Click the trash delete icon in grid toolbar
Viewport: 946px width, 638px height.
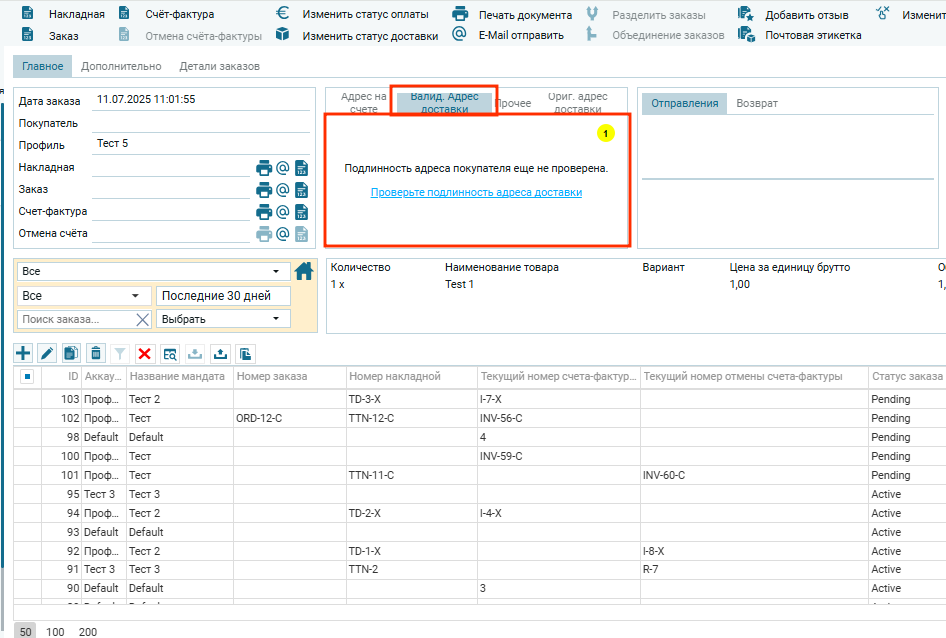click(95, 353)
